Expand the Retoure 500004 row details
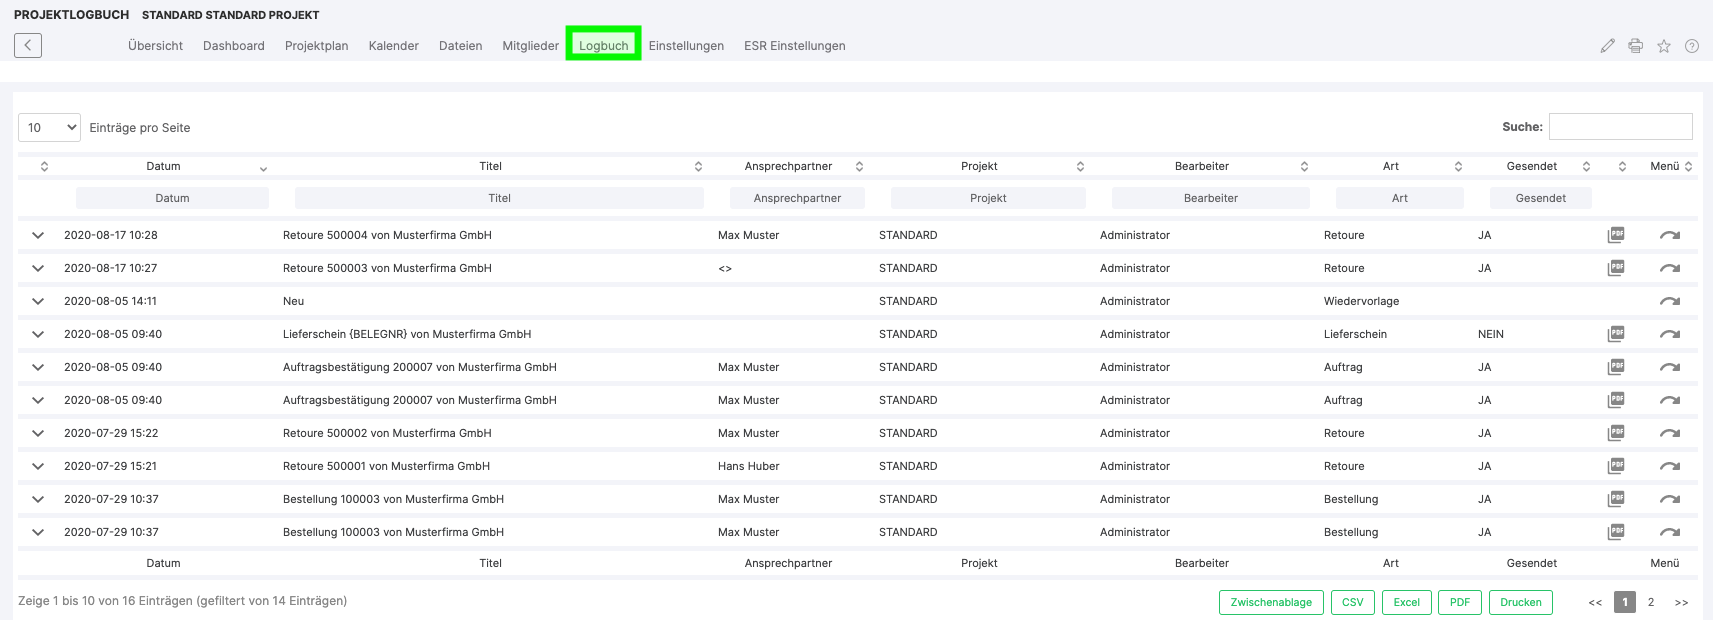Image resolution: width=1713 pixels, height=620 pixels. coord(38,235)
